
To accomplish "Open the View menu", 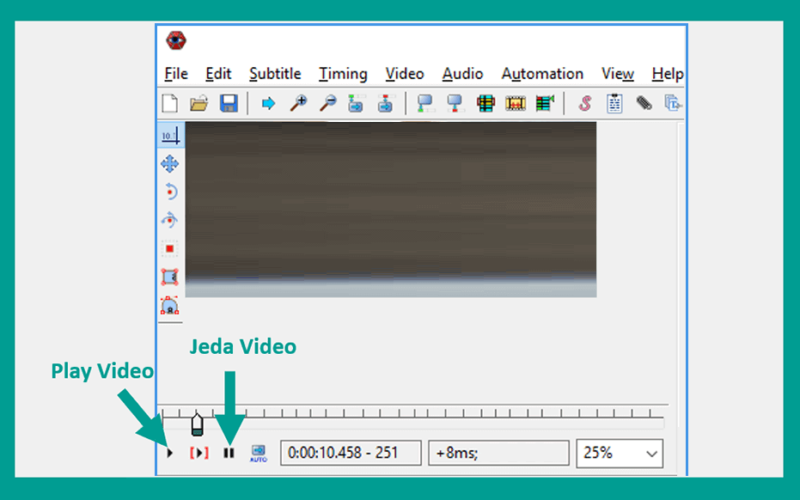I will pyautogui.click(x=617, y=74).
